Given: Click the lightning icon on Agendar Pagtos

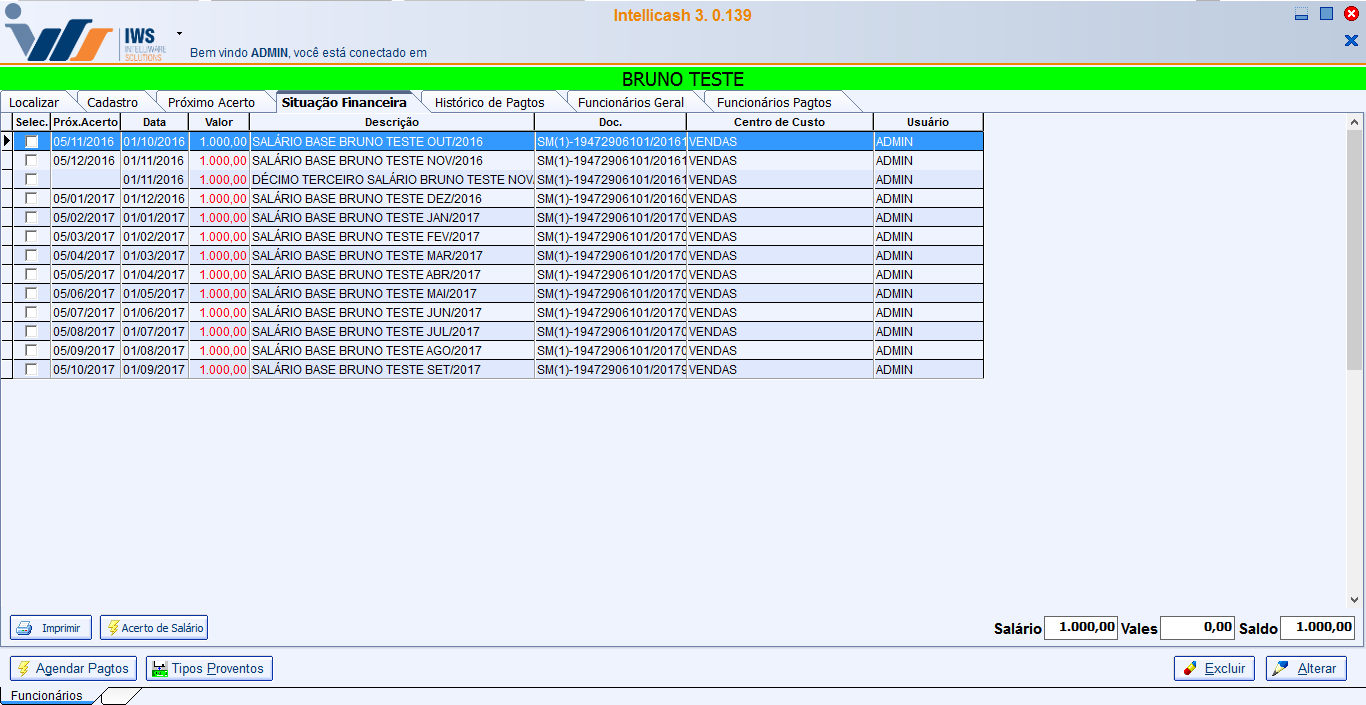Looking at the screenshot, I should pyautogui.click(x=24, y=668).
